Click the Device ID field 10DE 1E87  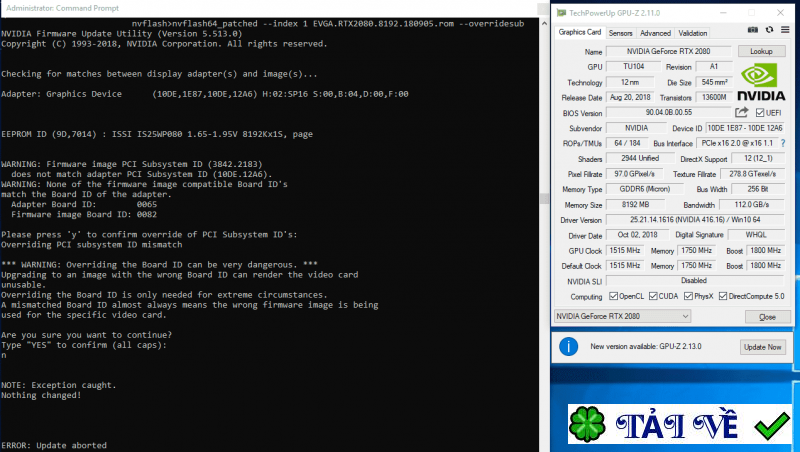(x=744, y=128)
